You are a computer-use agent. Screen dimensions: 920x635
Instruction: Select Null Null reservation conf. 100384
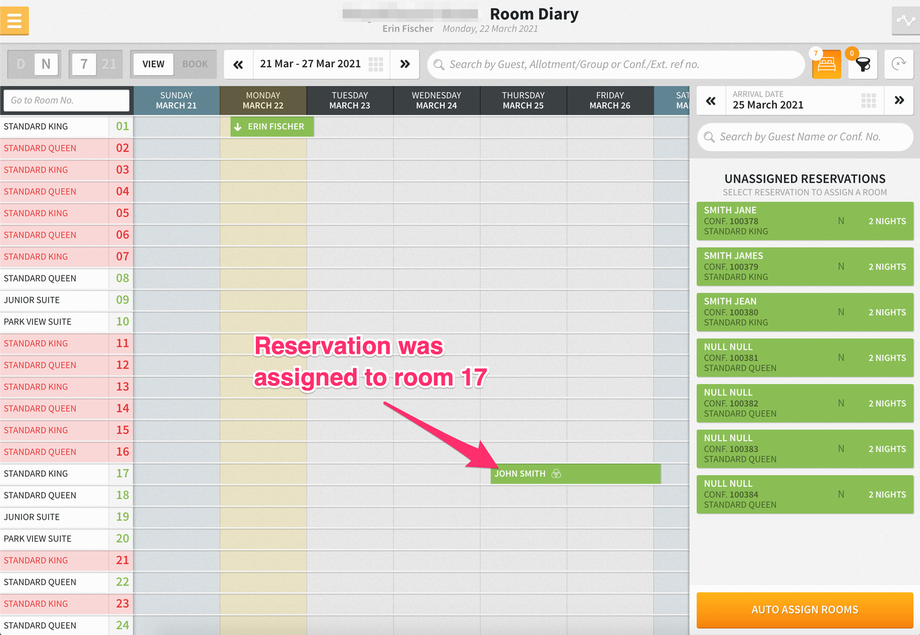[x=805, y=494]
